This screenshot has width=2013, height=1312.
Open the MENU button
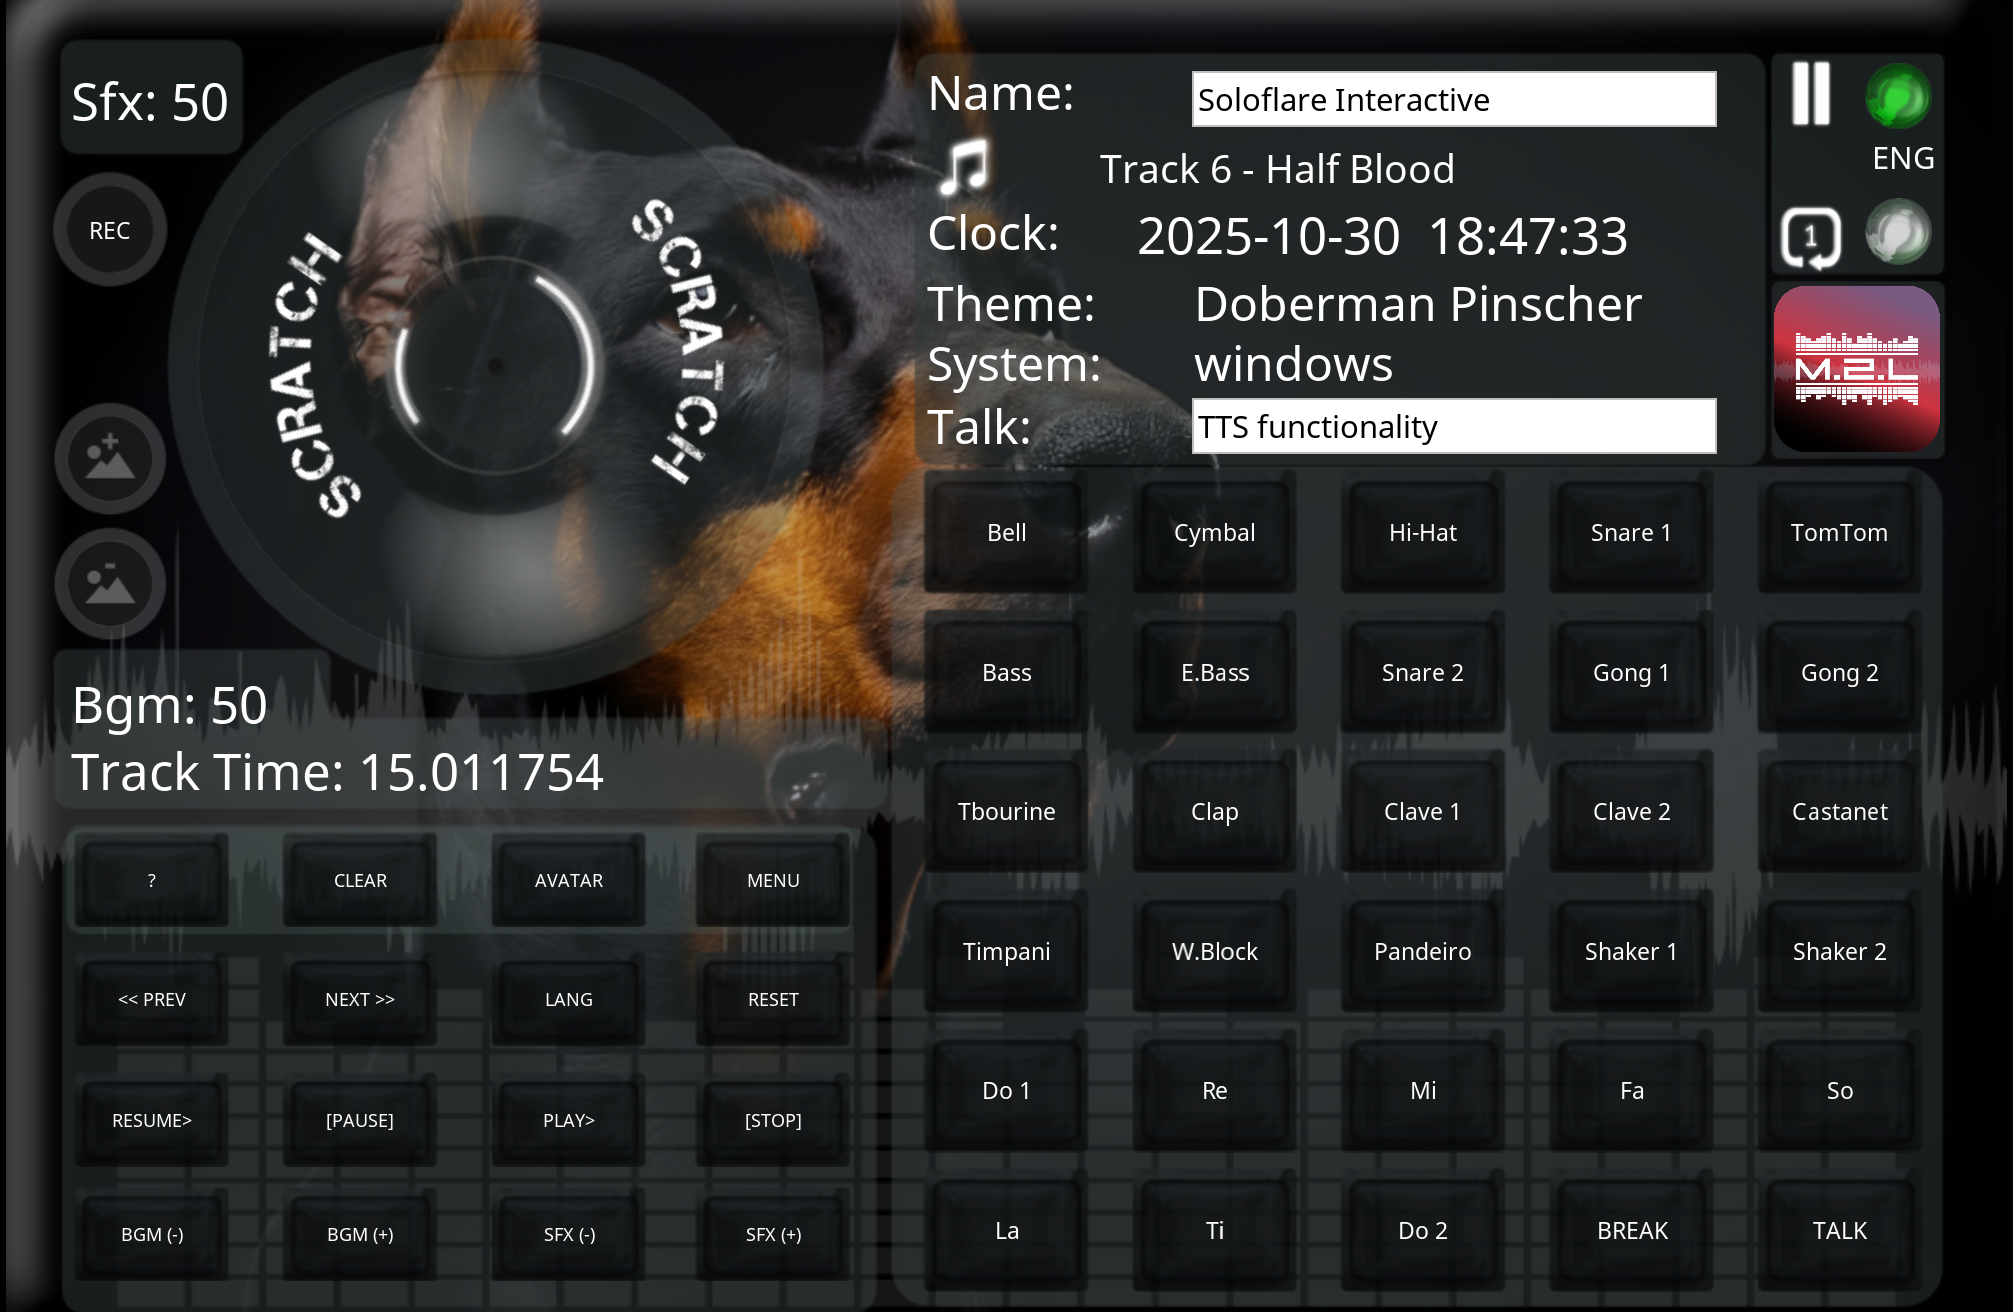773,880
